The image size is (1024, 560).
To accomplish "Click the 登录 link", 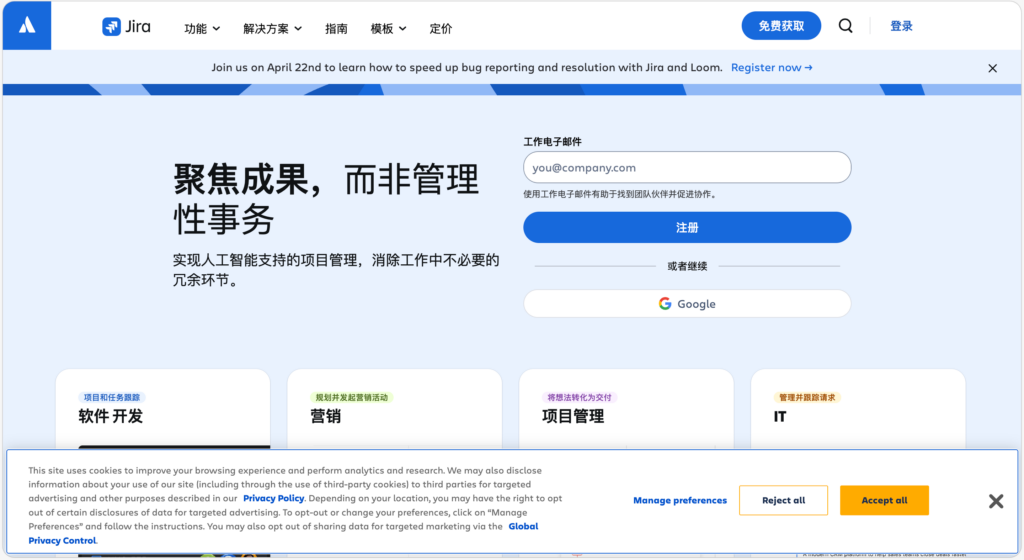I will click(901, 26).
